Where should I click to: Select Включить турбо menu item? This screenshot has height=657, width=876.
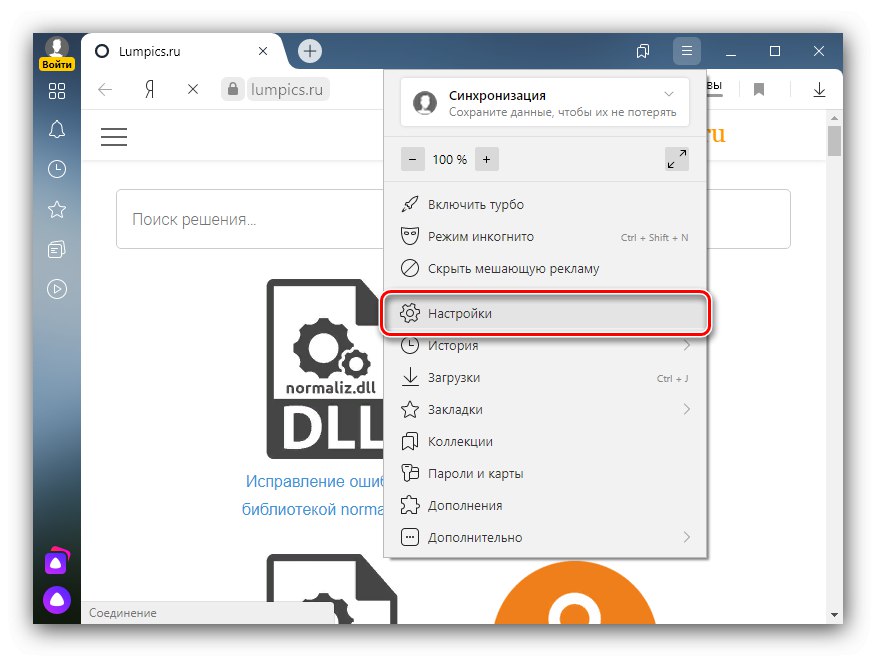(545, 204)
